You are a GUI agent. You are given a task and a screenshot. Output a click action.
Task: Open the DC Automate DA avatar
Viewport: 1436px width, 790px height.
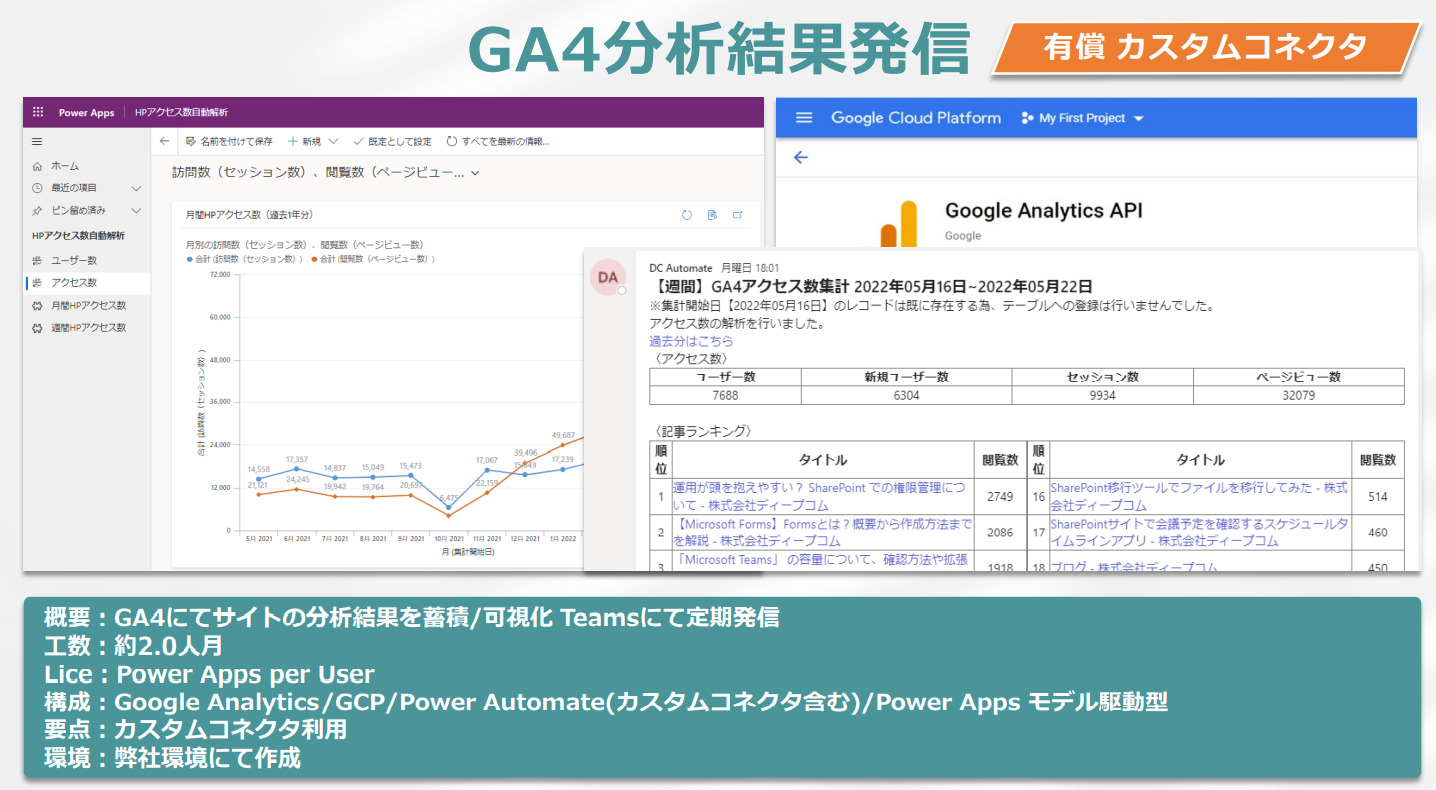click(x=607, y=277)
